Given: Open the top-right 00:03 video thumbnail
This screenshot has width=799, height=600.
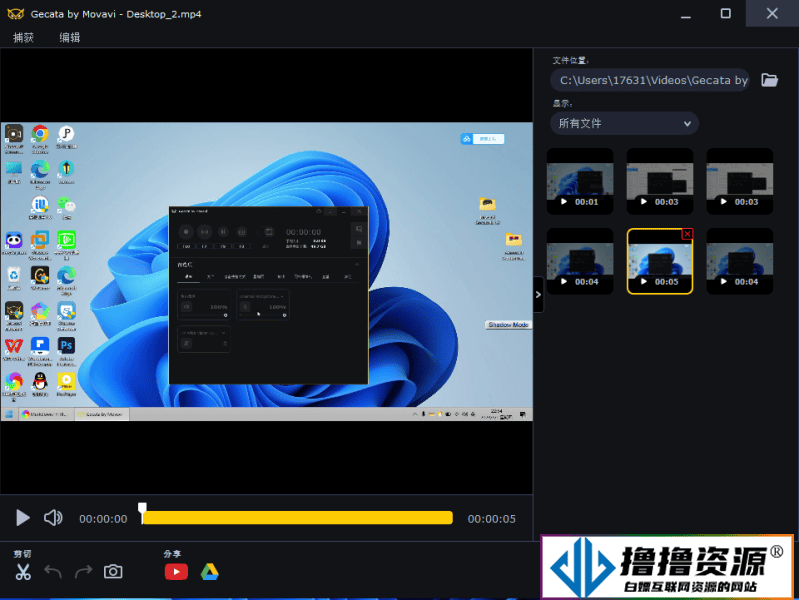Looking at the screenshot, I should (x=740, y=181).
